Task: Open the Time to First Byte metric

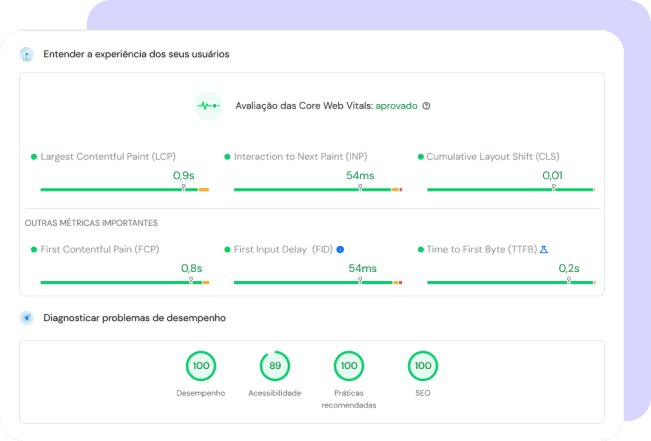Action: click(x=480, y=249)
